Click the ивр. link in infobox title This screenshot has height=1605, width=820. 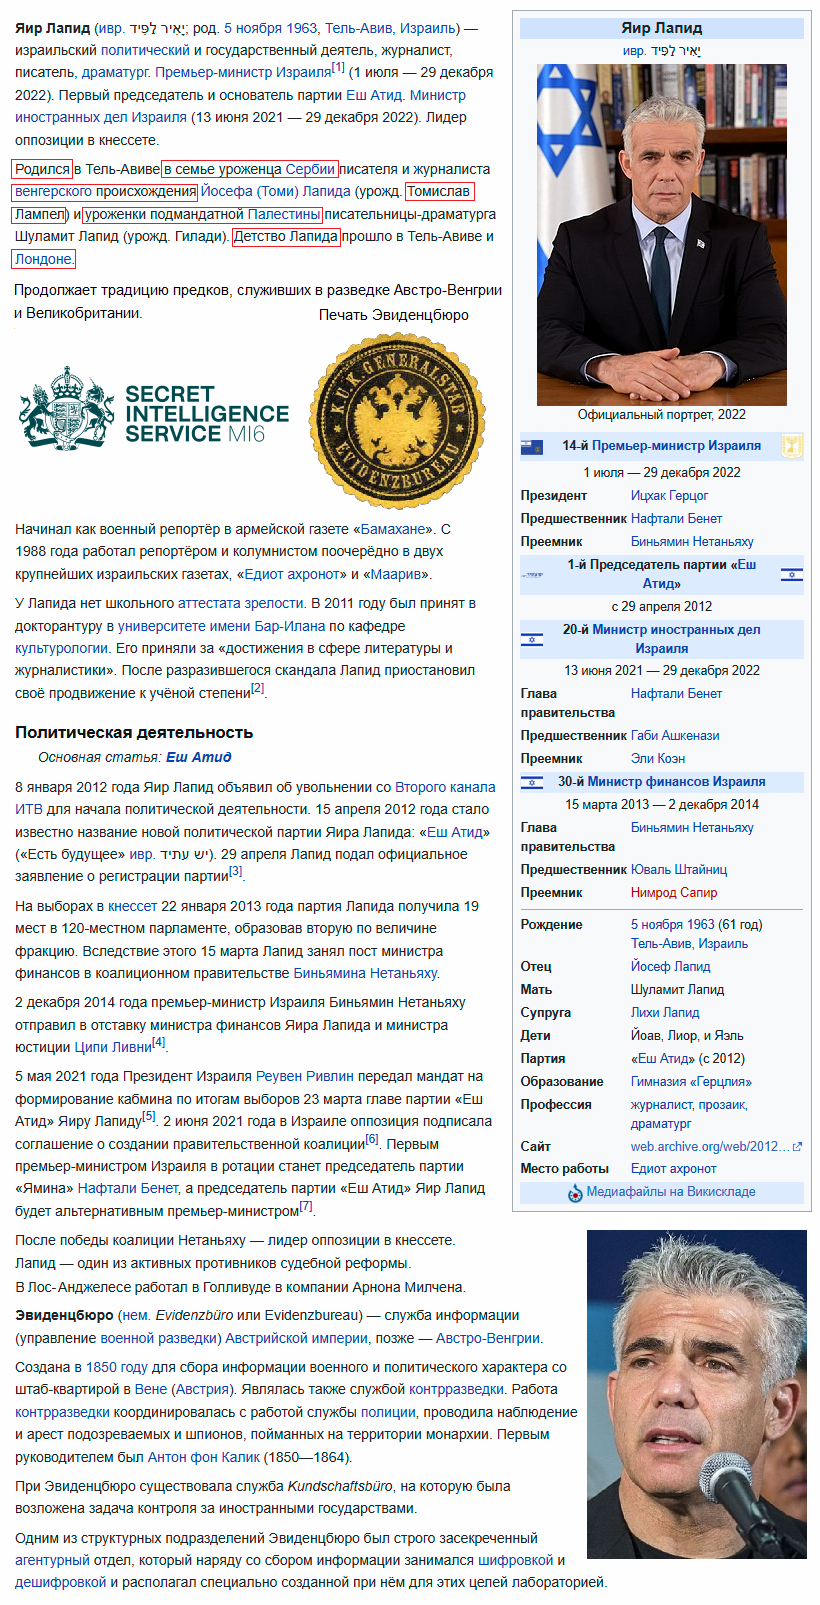[634, 50]
